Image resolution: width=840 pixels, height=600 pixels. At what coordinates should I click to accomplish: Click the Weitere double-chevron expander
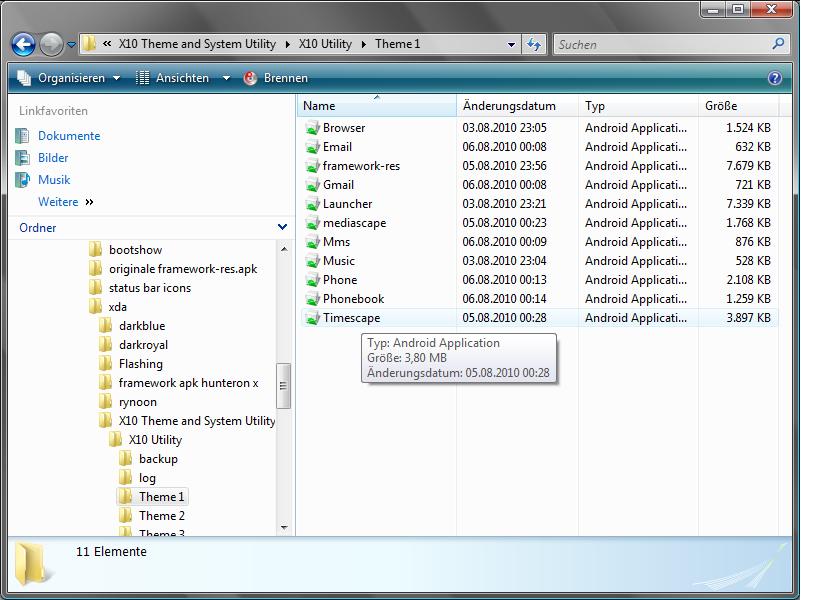89,202
